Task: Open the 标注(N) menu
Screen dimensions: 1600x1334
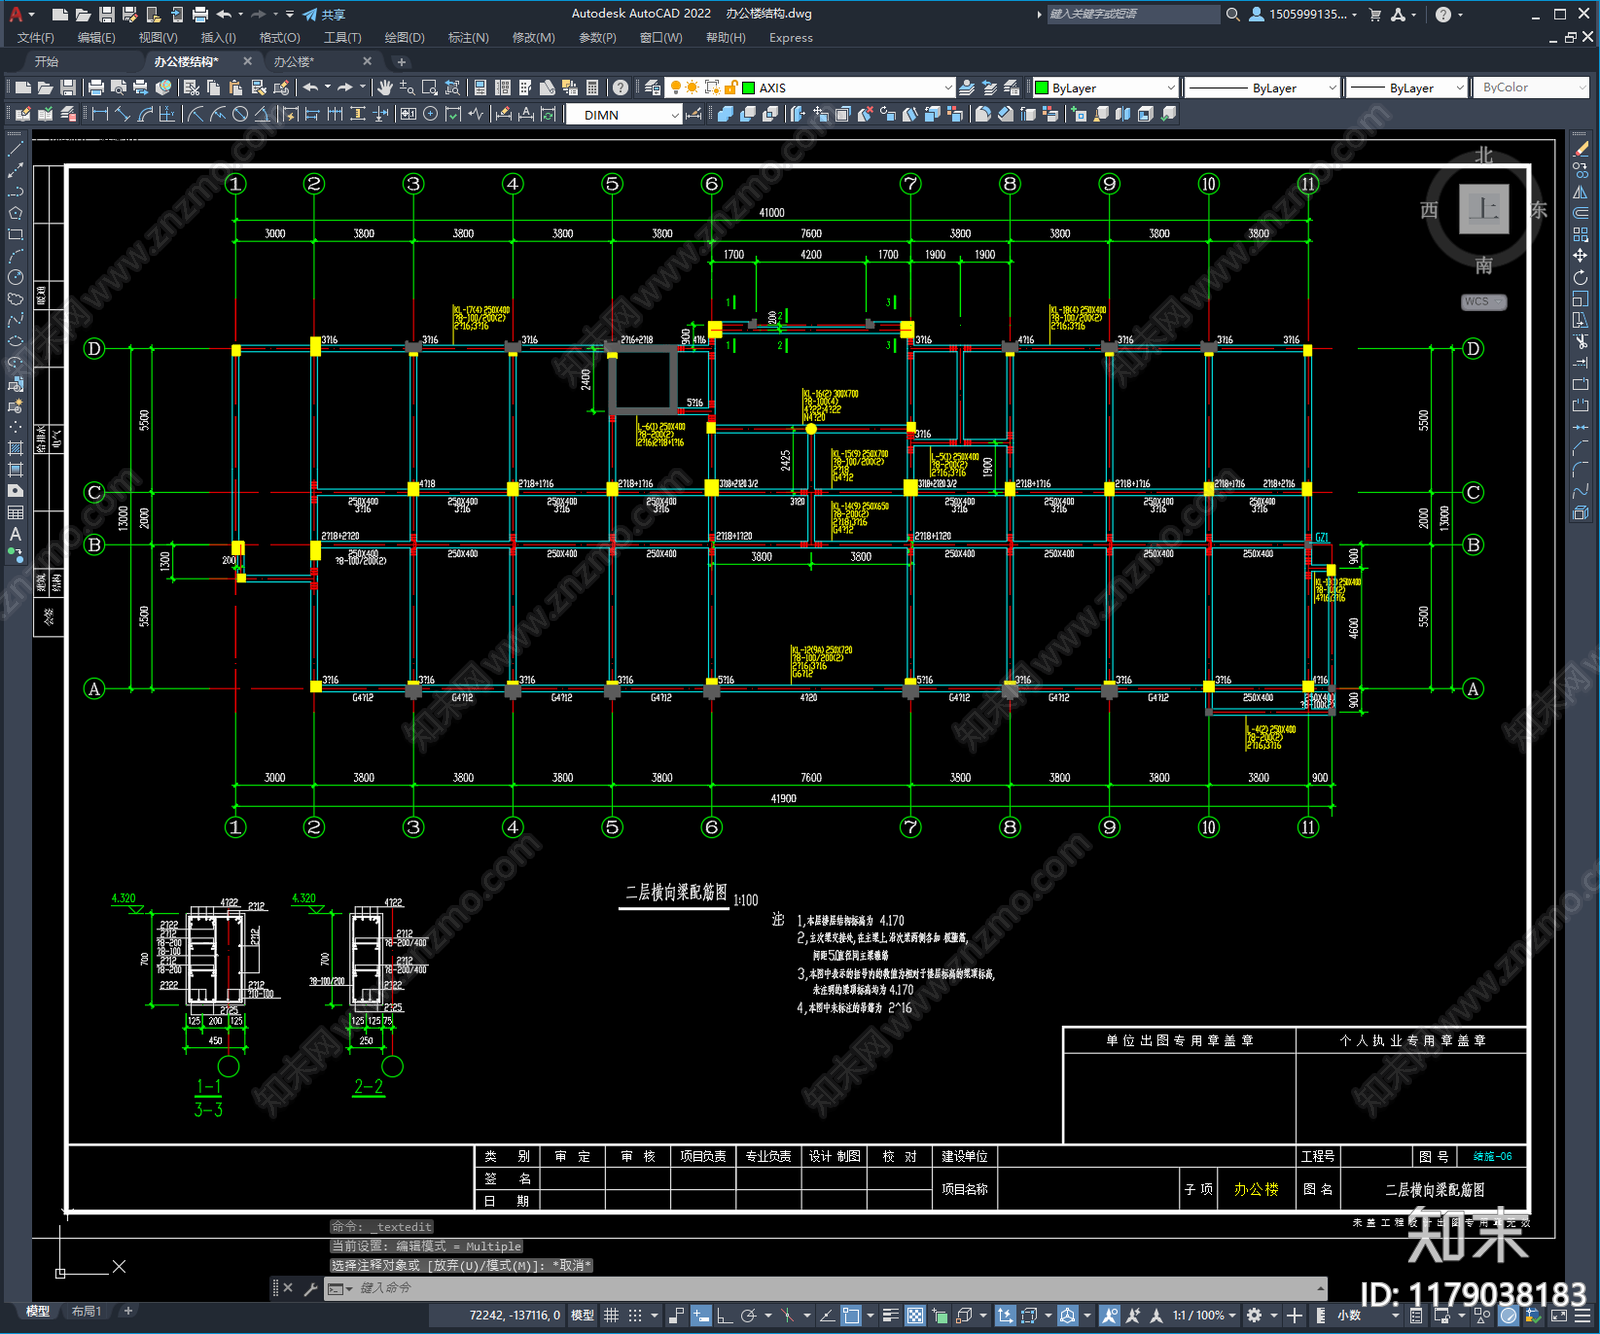Action: (x=468, y=38)
